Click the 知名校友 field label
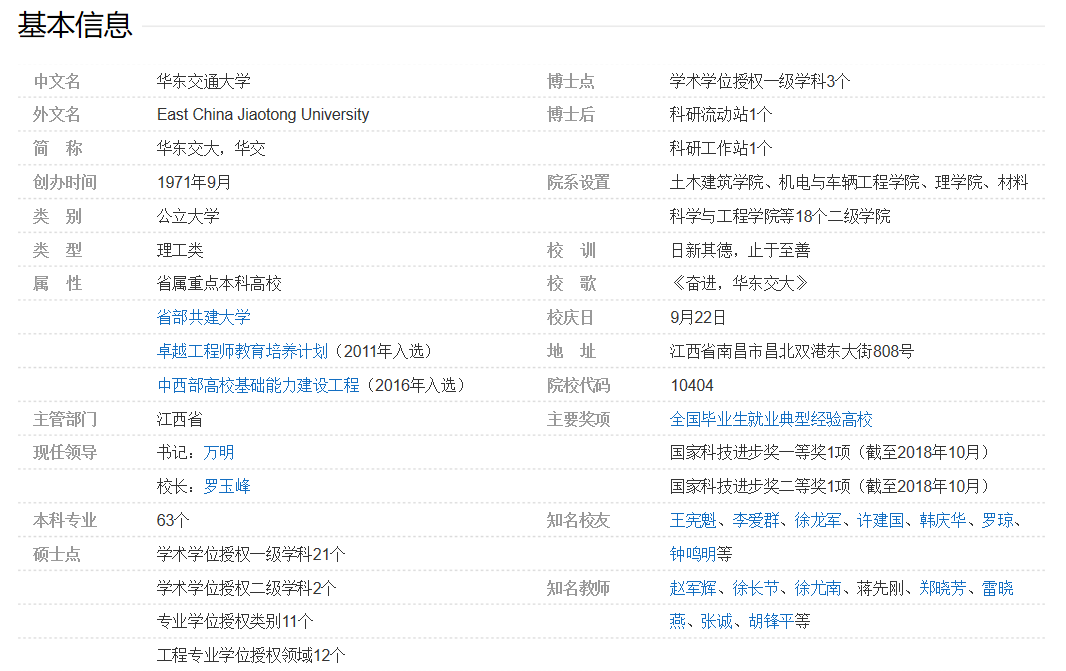Viewport: 1066px width, 671px height. click(578, 521)
